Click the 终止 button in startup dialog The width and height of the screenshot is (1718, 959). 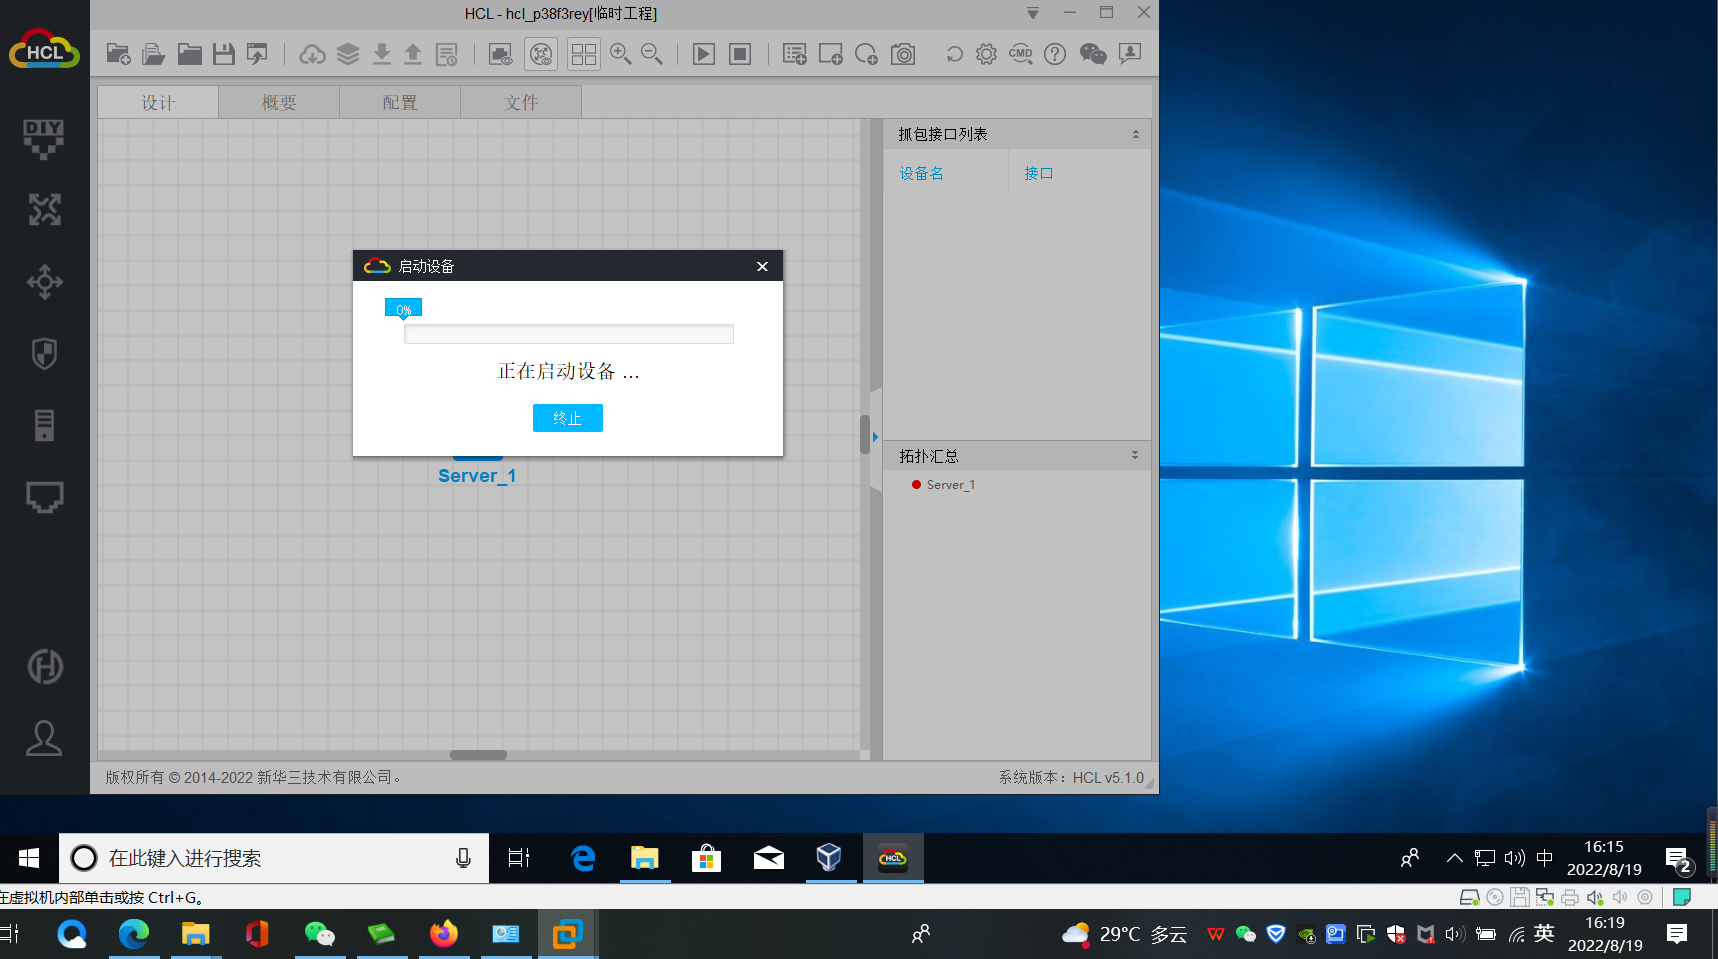point(567,418)
